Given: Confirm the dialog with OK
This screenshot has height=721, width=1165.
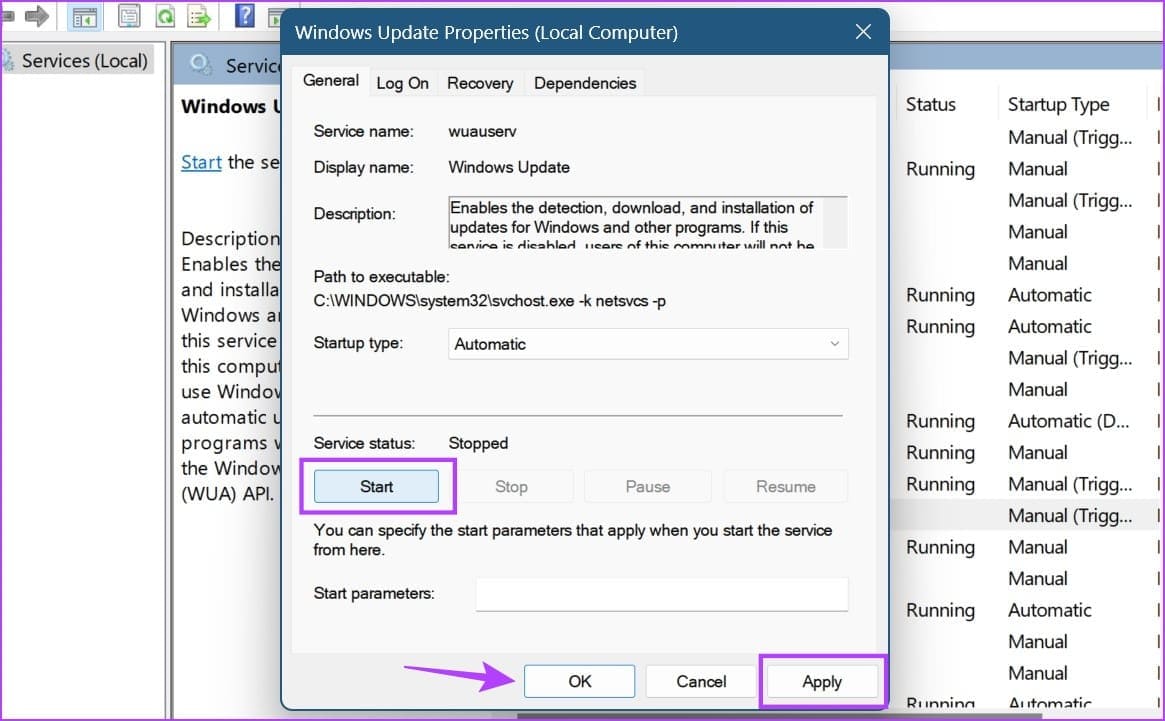Looking at the screenshot, I should [x=580, y=682].
